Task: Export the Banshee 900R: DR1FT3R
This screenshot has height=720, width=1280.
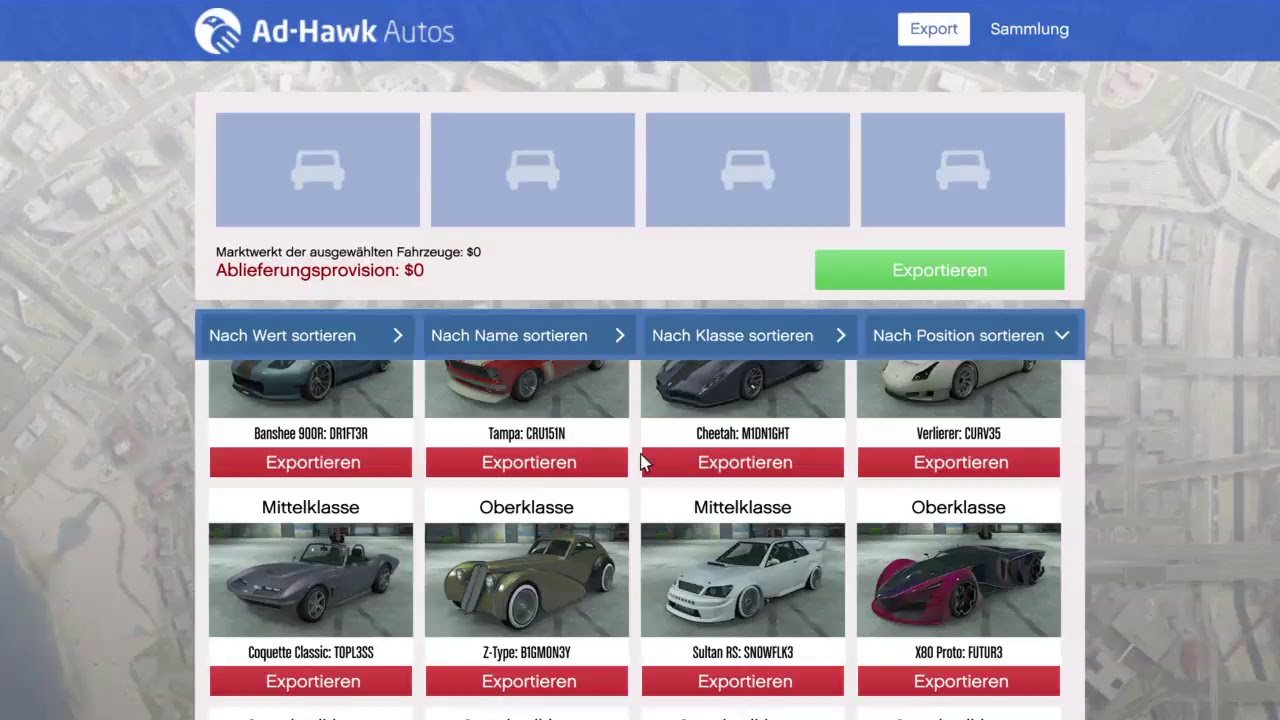Action: [x=311, y=463]
